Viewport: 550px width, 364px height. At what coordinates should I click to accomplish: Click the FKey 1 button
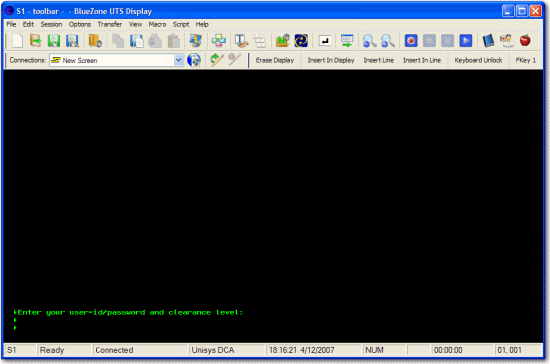coord(525,60)
